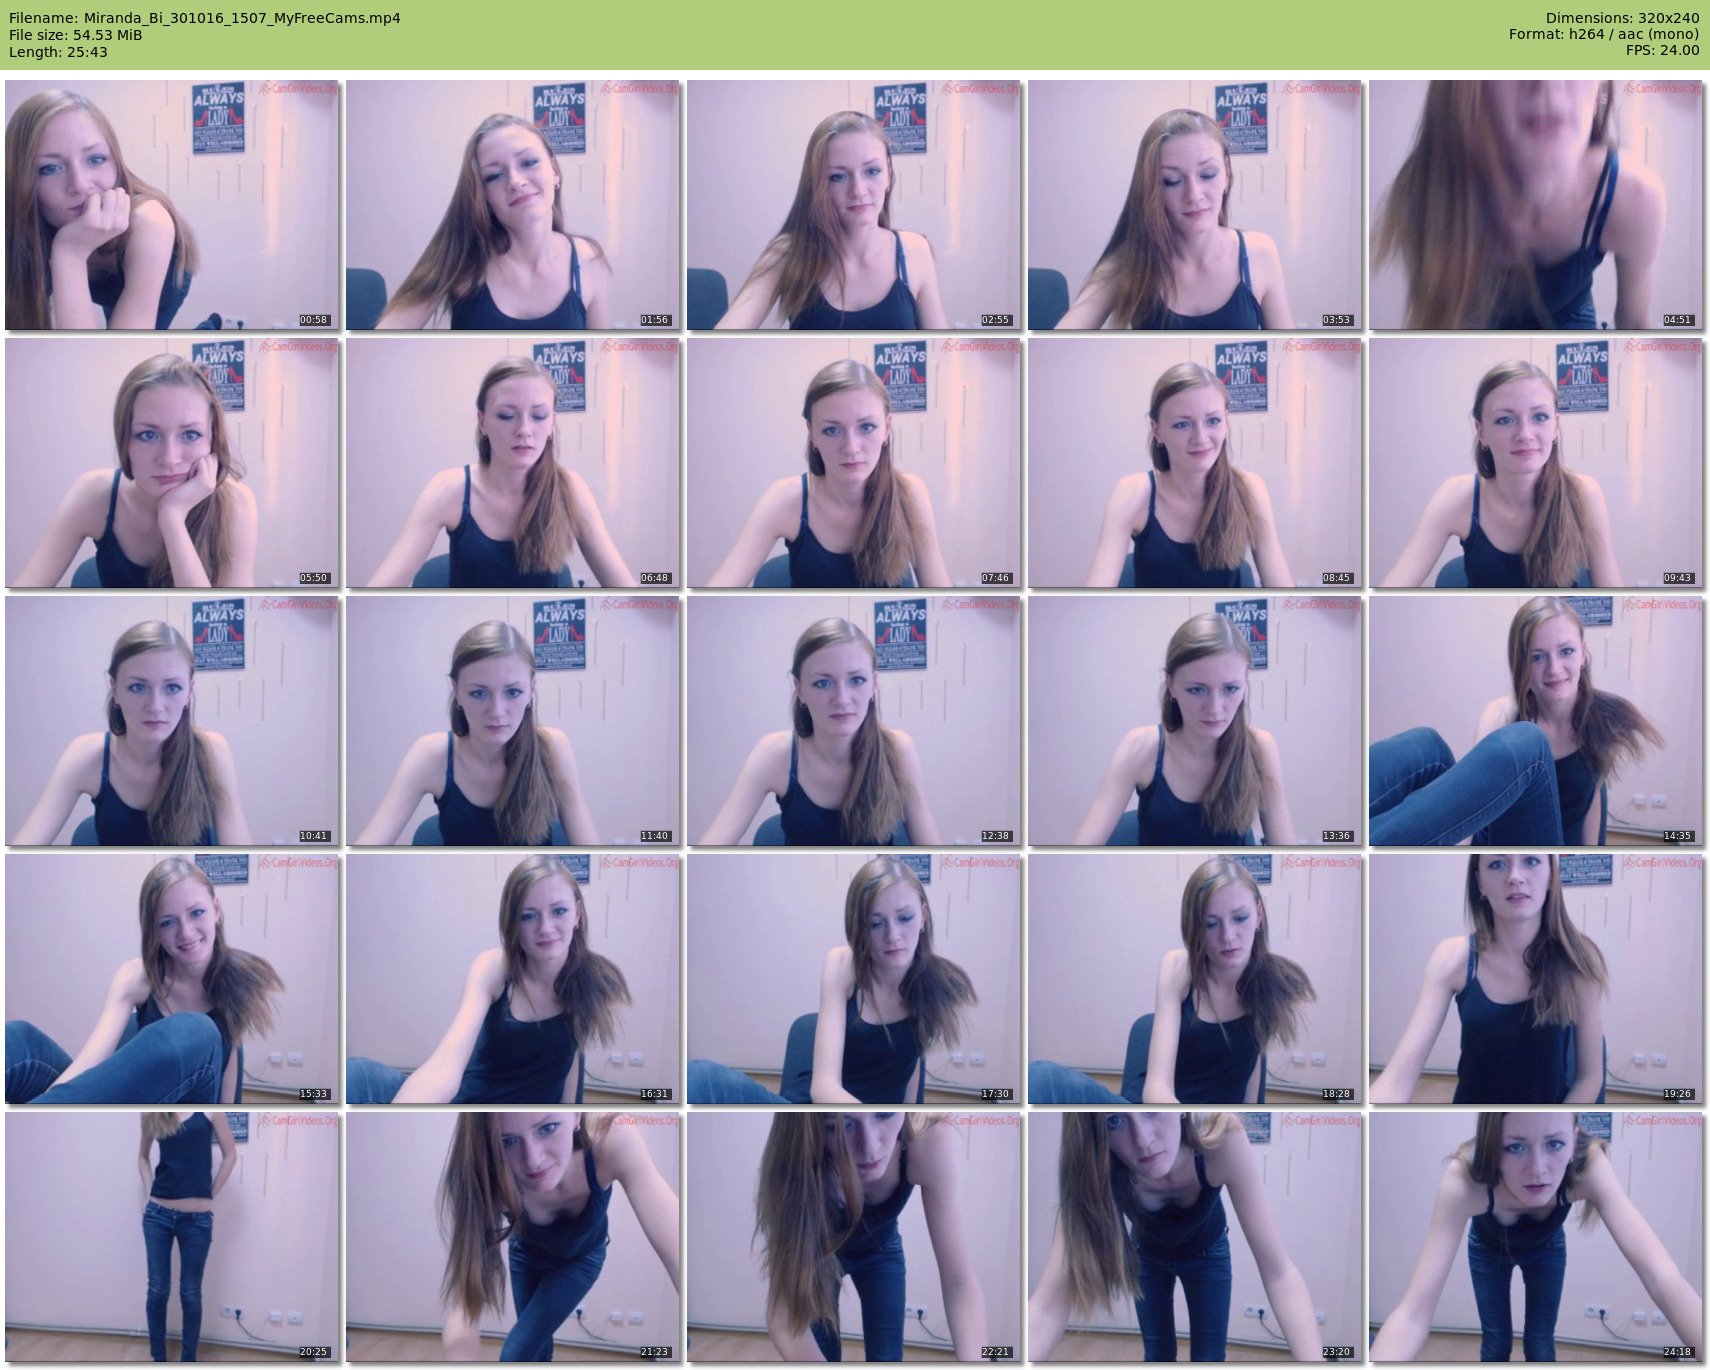
Task: Open the thumbnail at 02:55
Action: point(854,205)
